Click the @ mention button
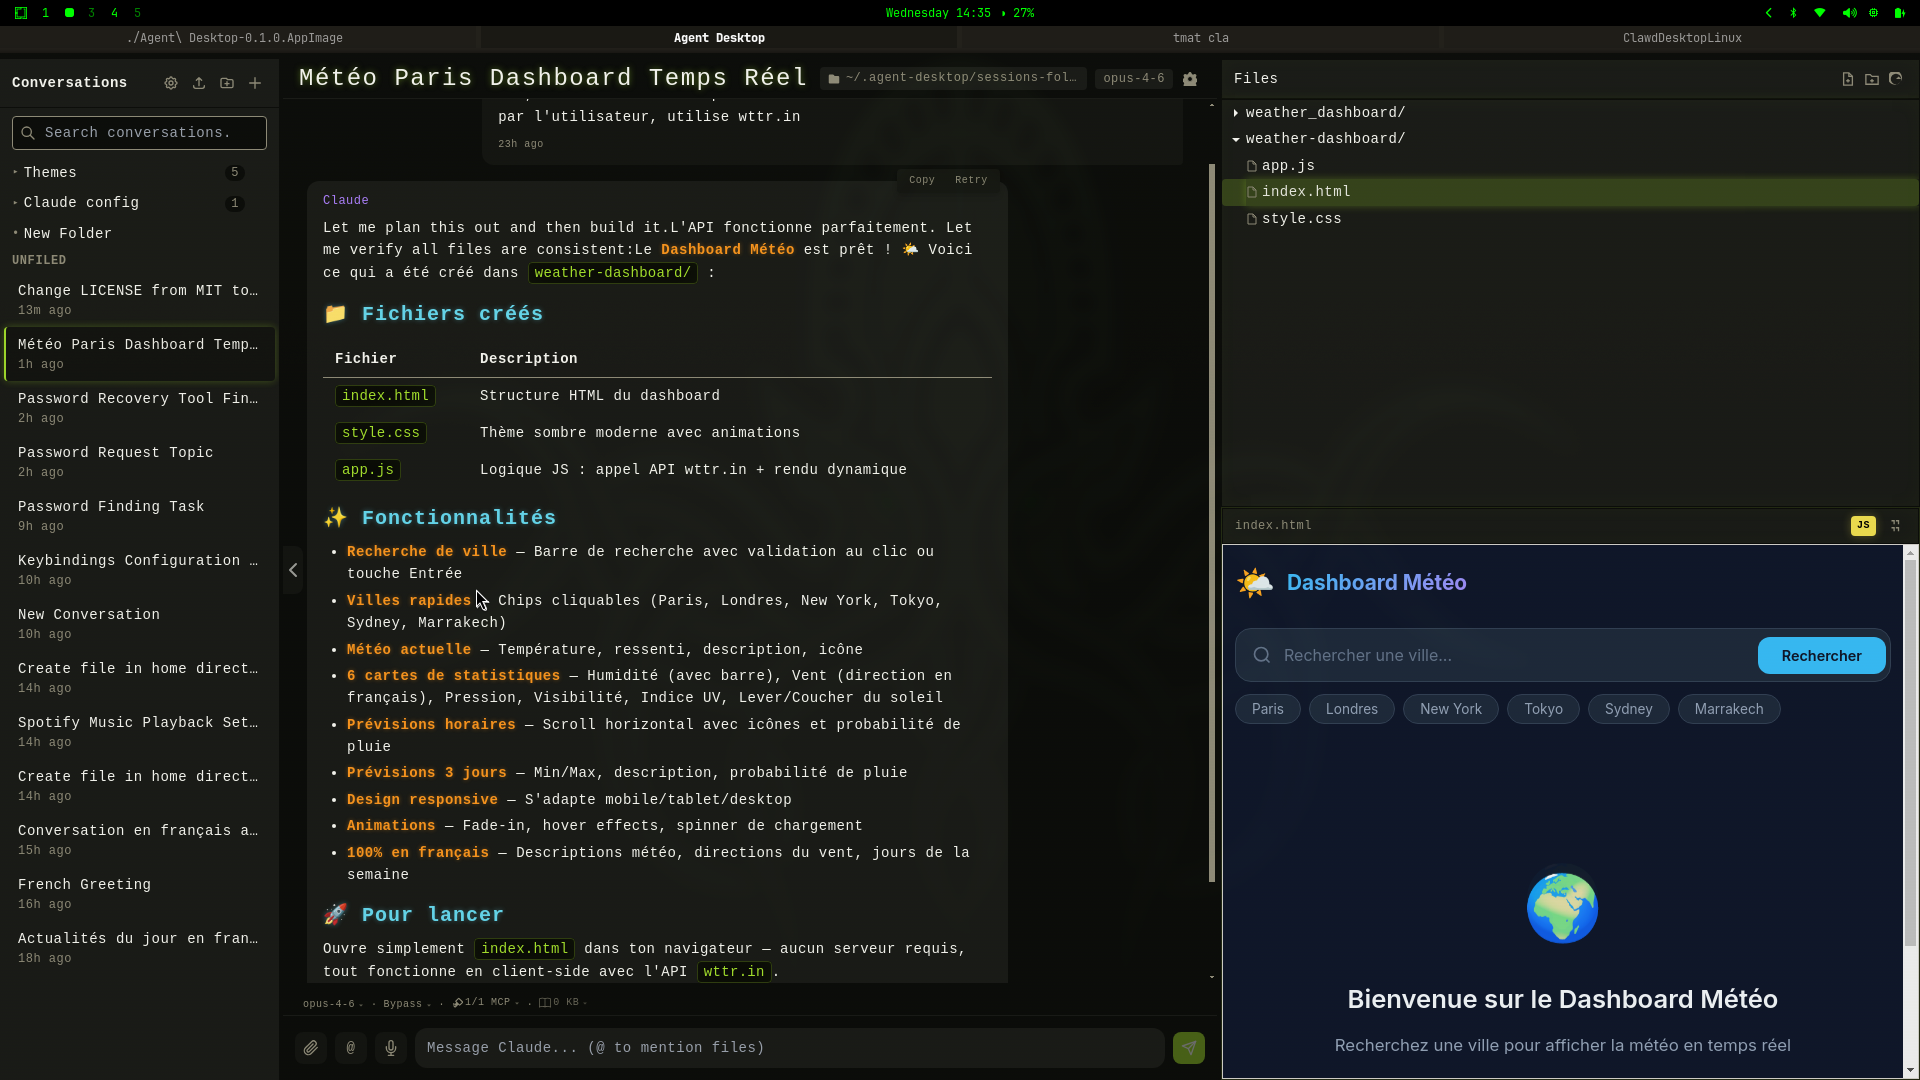The width and height of the screenshot is (1920, 1080). point(351,1048)
